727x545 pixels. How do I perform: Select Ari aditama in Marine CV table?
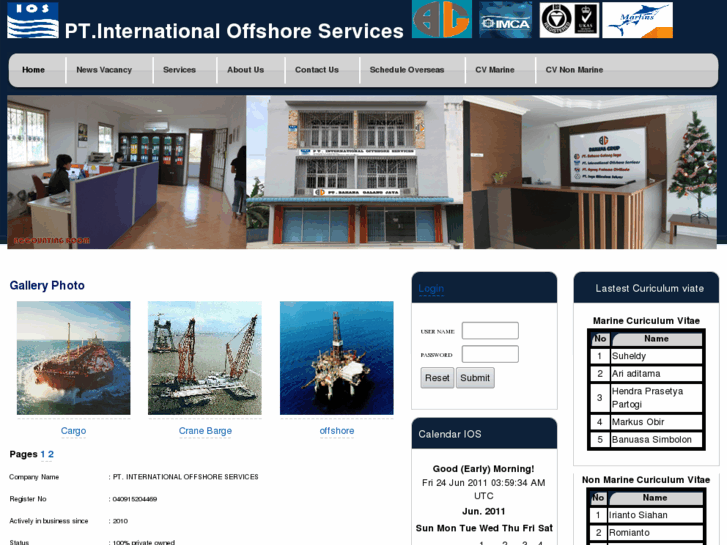[636, 374]
